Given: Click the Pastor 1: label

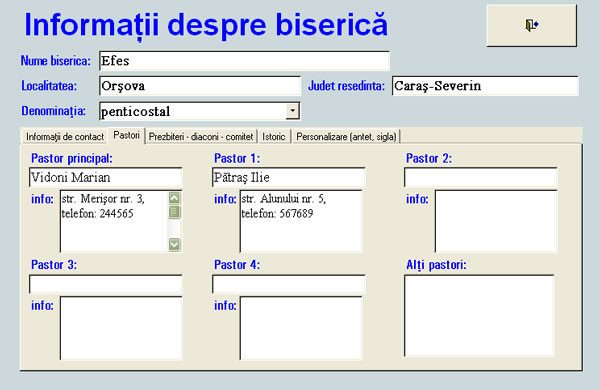Looking at the screenshot, I should (x=237, y=158).
